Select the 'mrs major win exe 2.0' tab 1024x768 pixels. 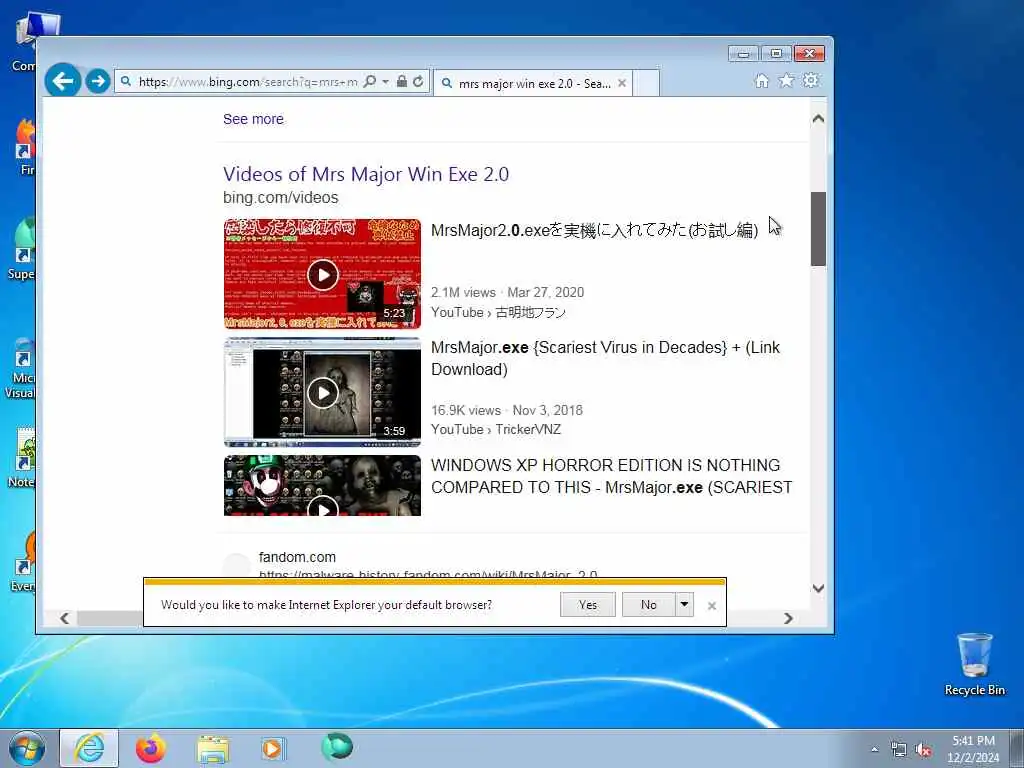coord(532,84)
